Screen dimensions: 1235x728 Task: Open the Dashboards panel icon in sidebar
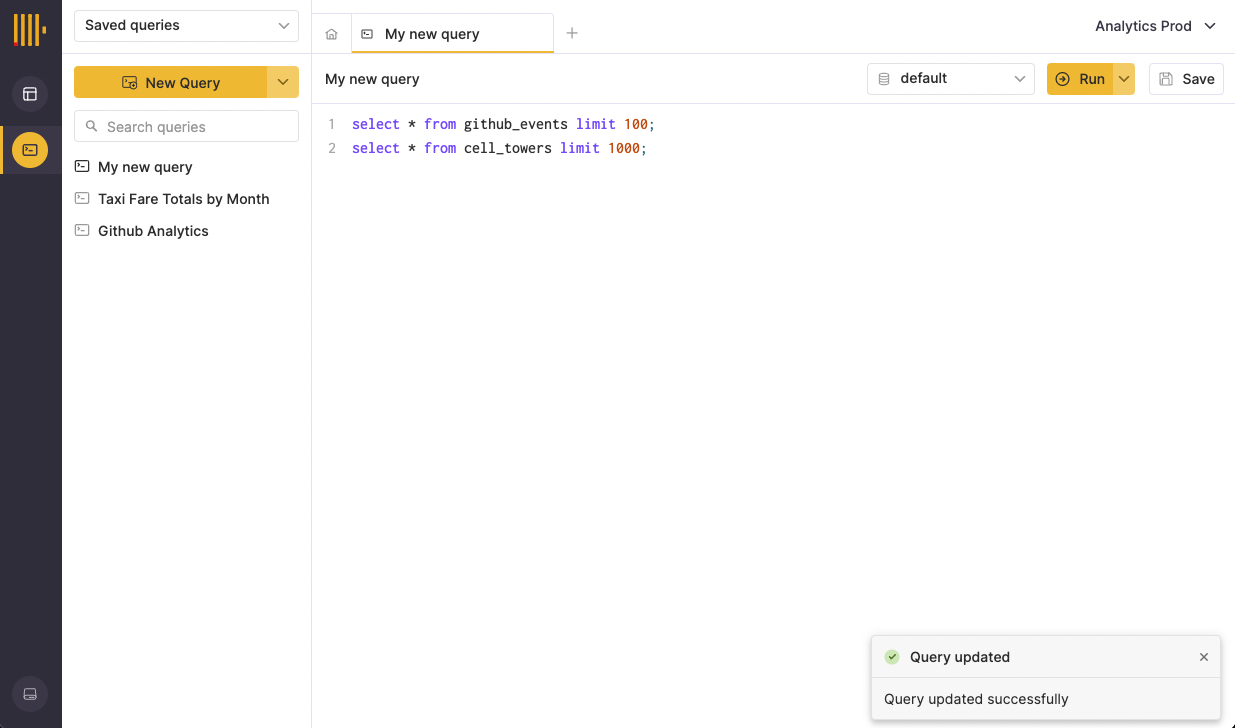(x=29, y=94)
